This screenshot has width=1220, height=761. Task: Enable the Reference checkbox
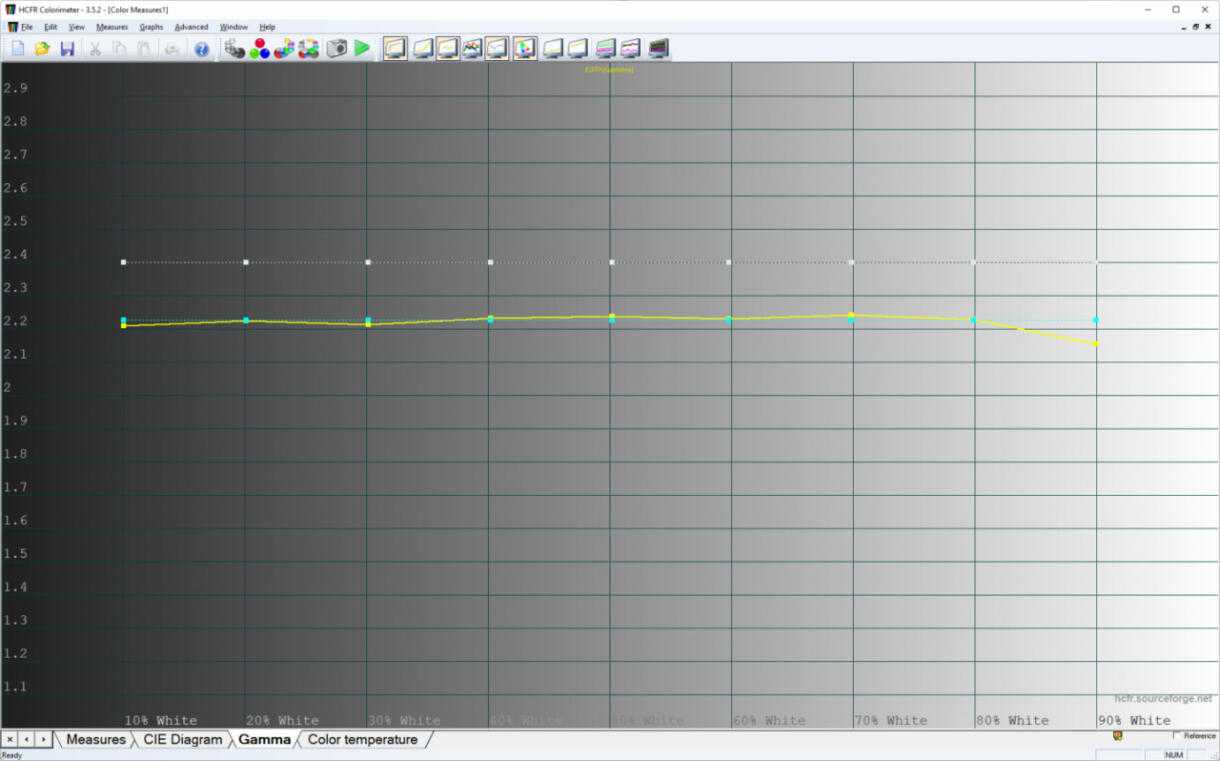point(1176,735)
